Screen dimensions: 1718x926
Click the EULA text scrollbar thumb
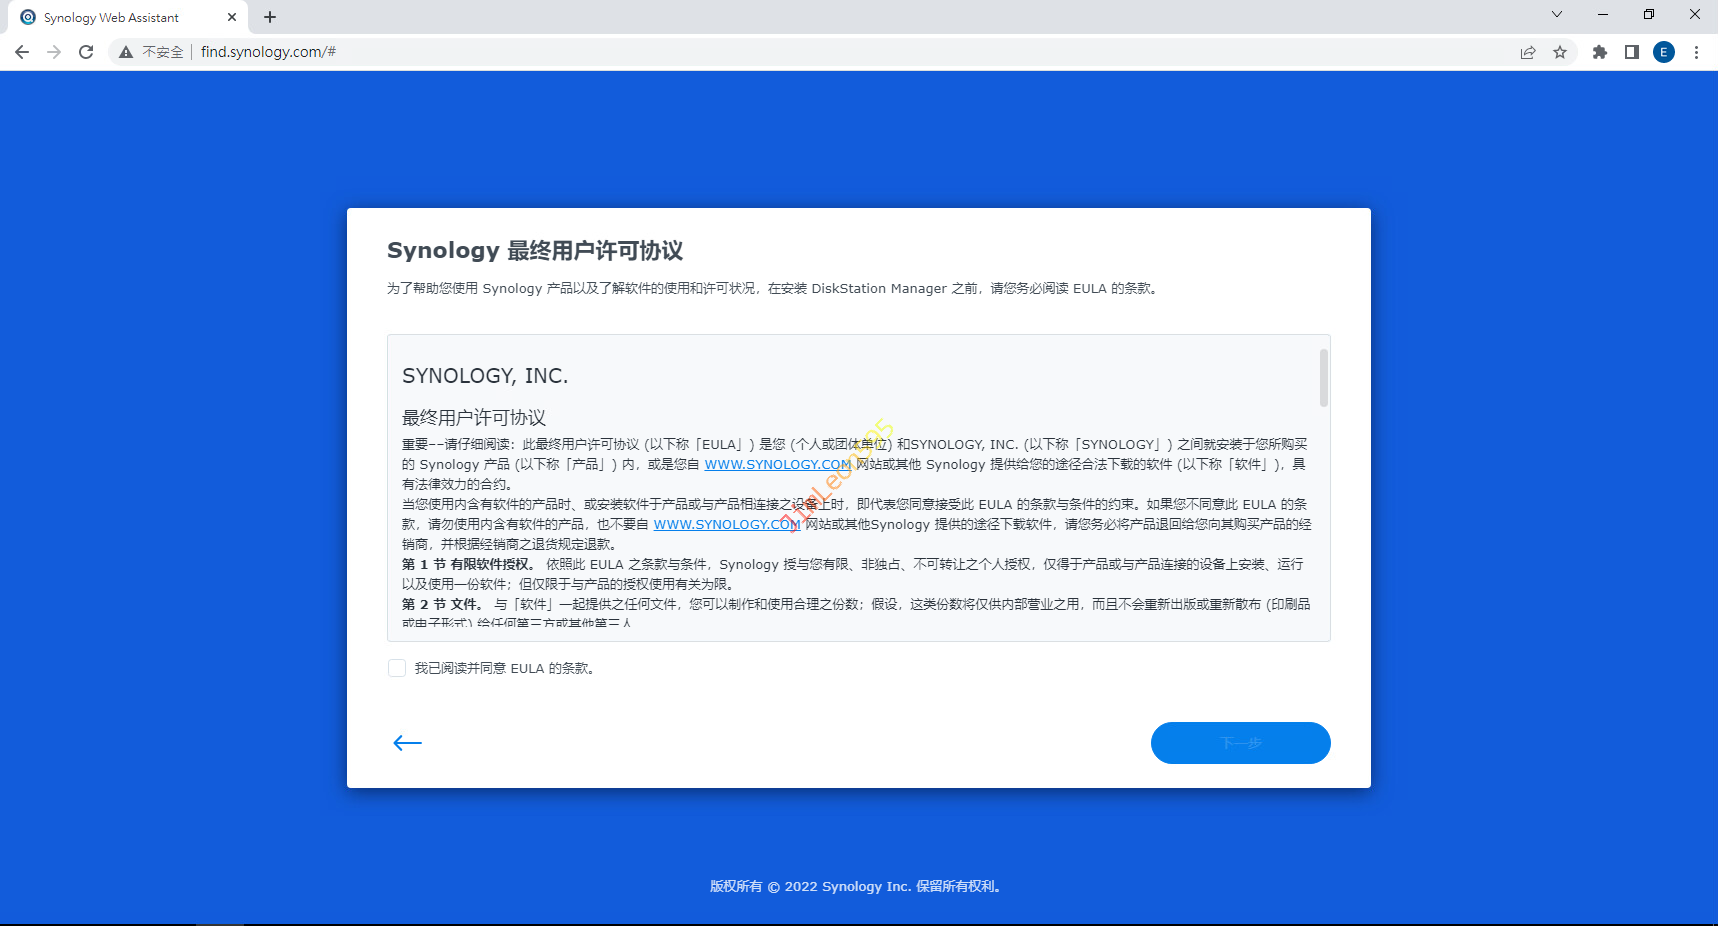(x=1323, y=378)
